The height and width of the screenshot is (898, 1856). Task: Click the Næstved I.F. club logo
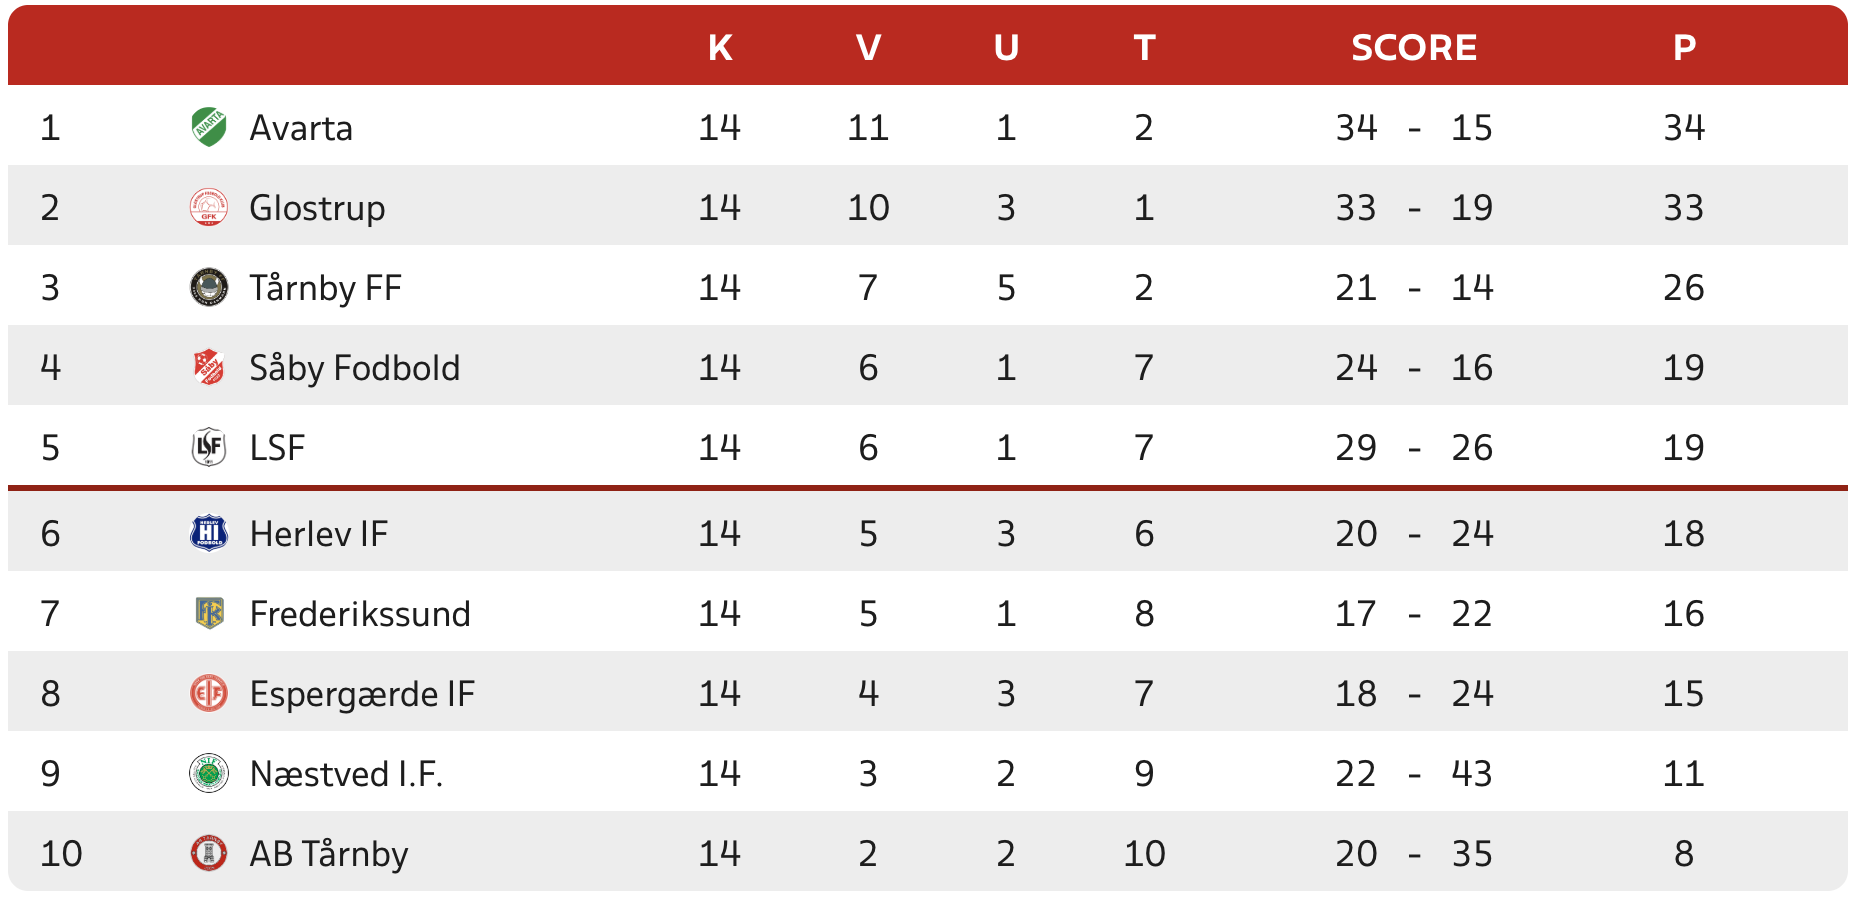209,773
